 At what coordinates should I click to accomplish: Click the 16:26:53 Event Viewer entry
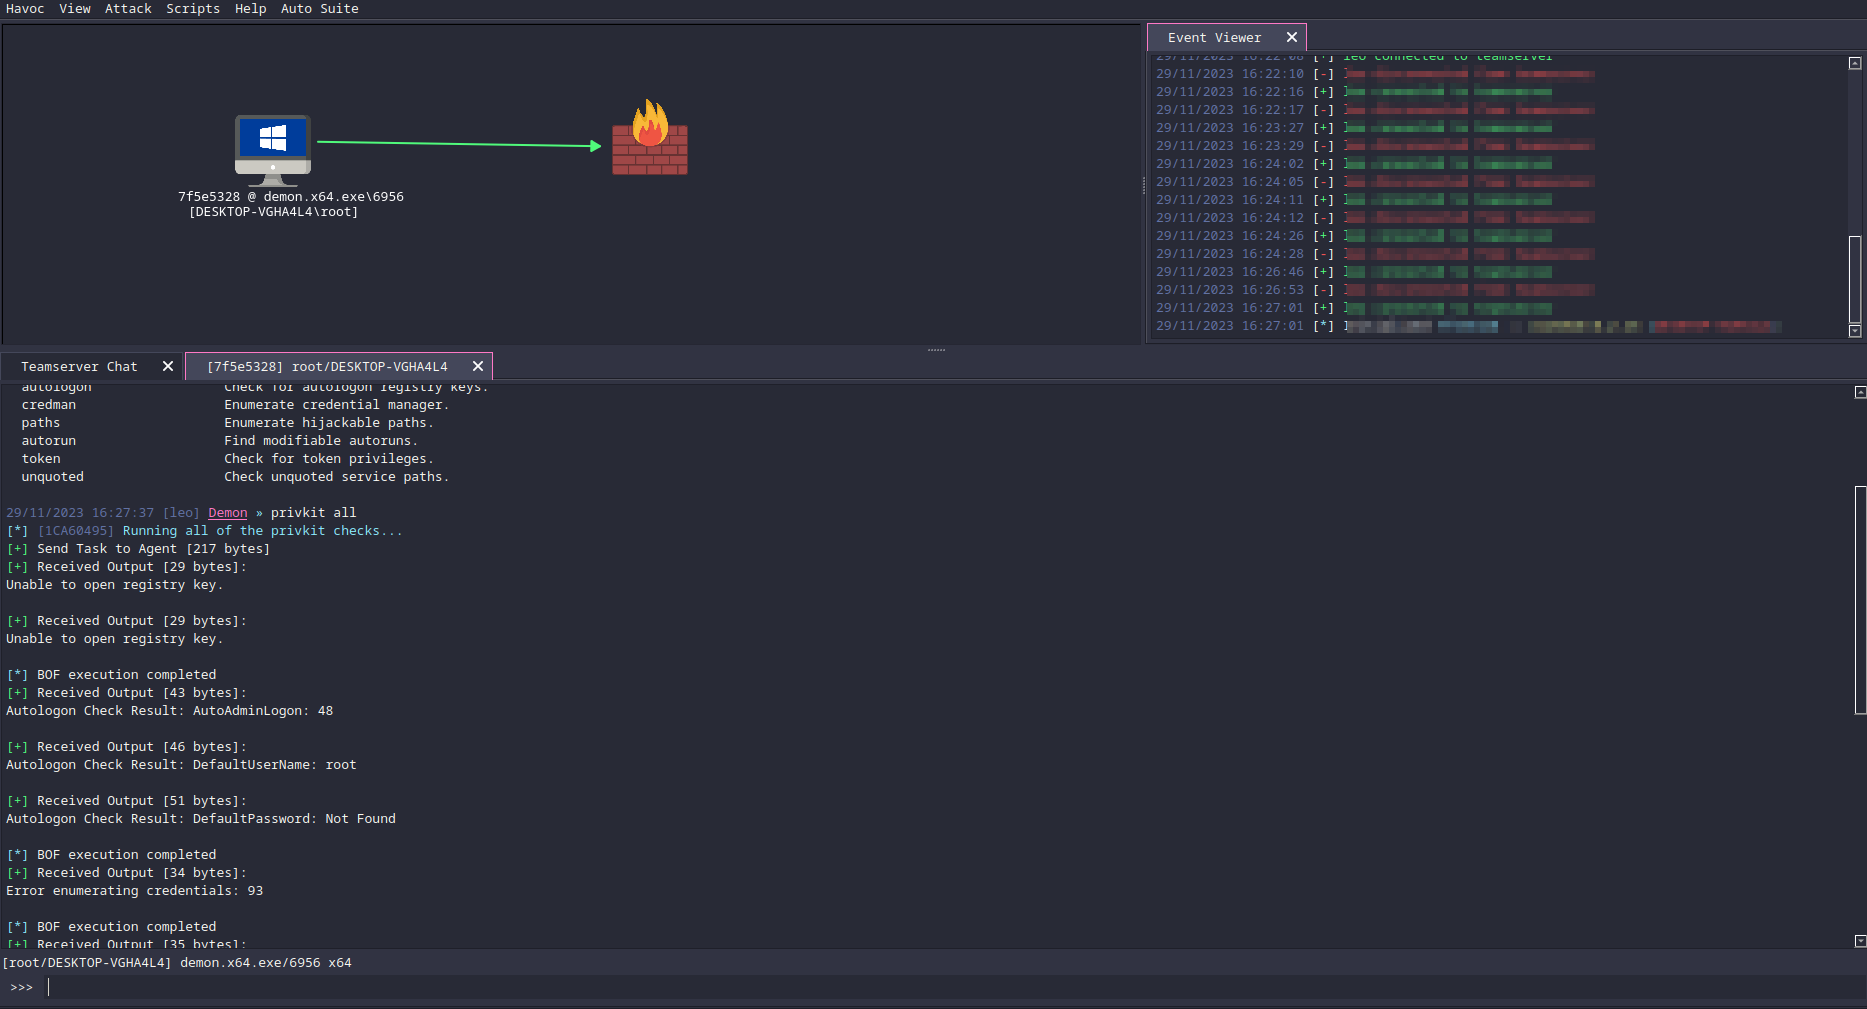coord(1375,290)
